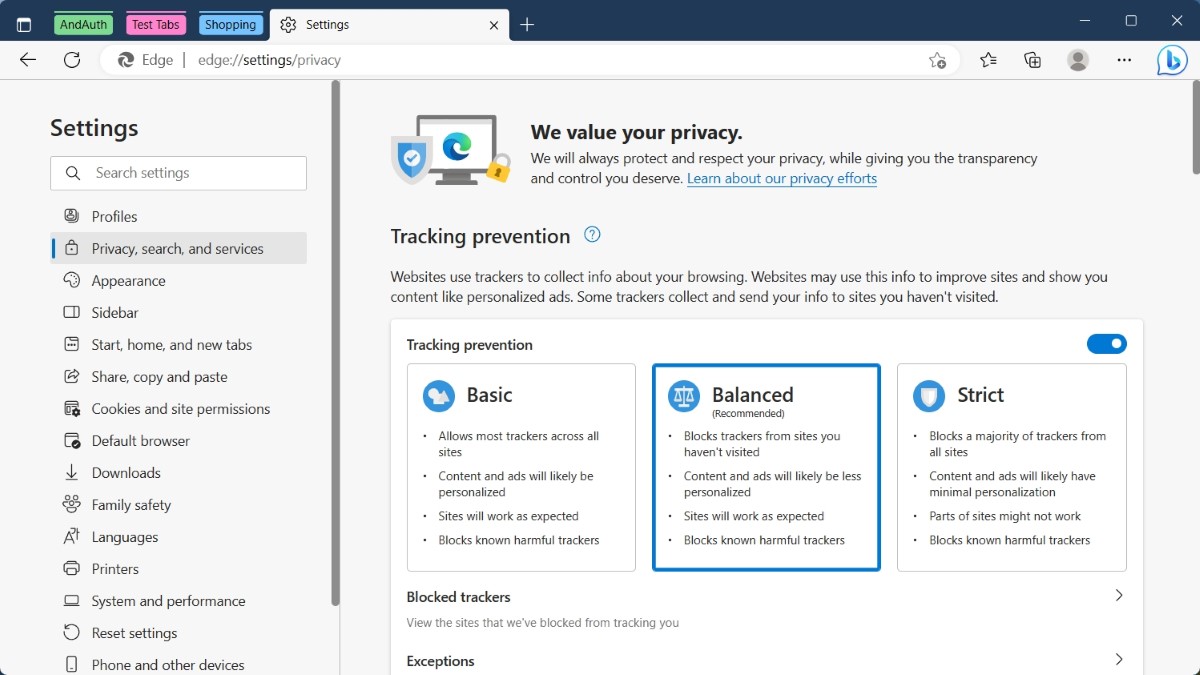
Task: Select the Strict tracking prevention level
Action: click(x=1011, y=467)
